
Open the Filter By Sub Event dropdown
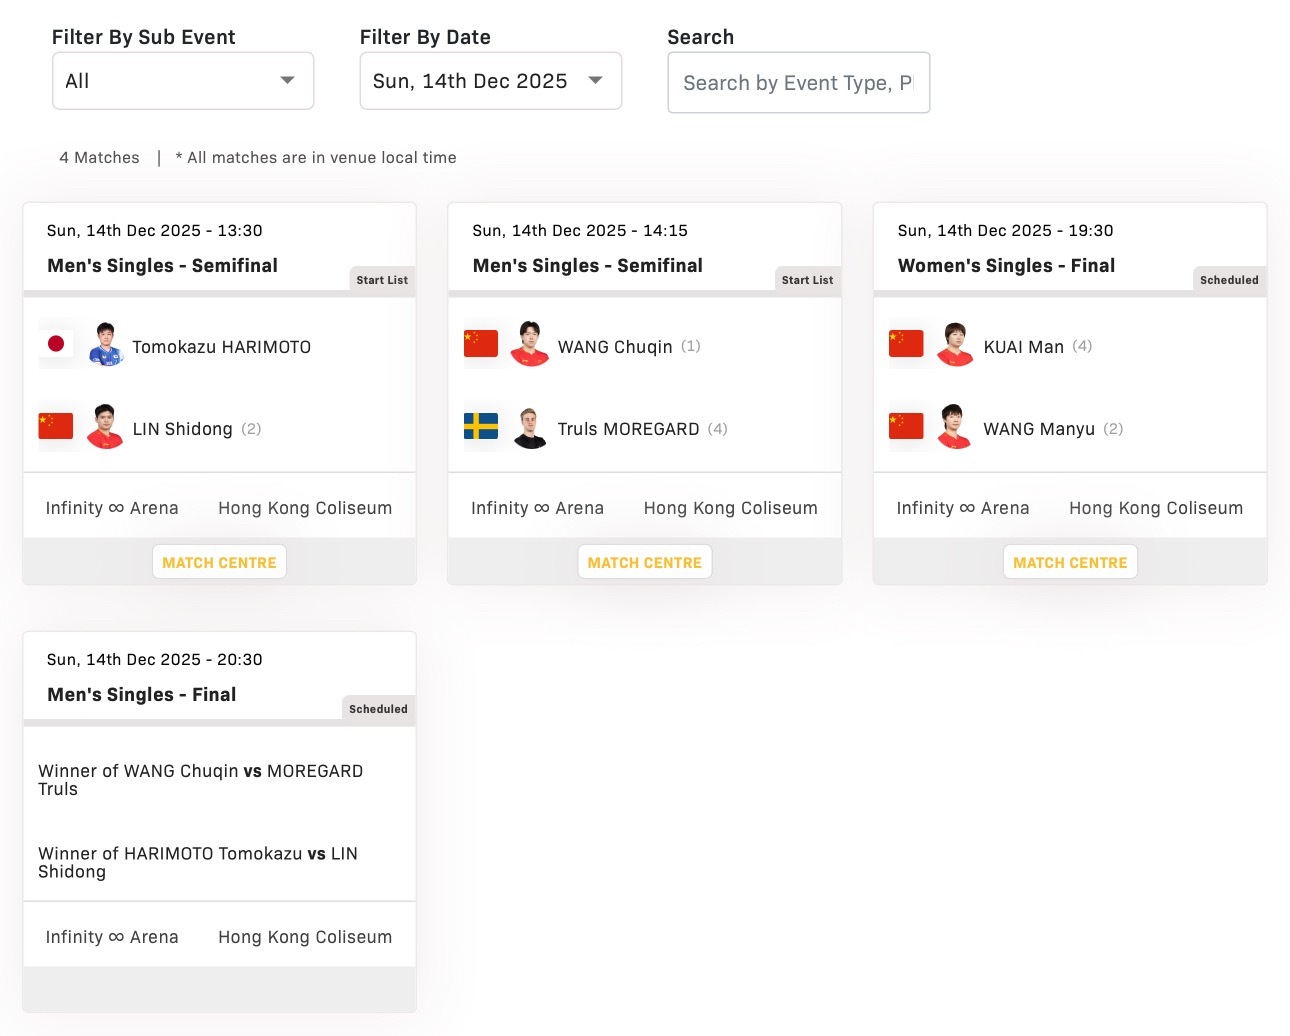pos(182,81)
